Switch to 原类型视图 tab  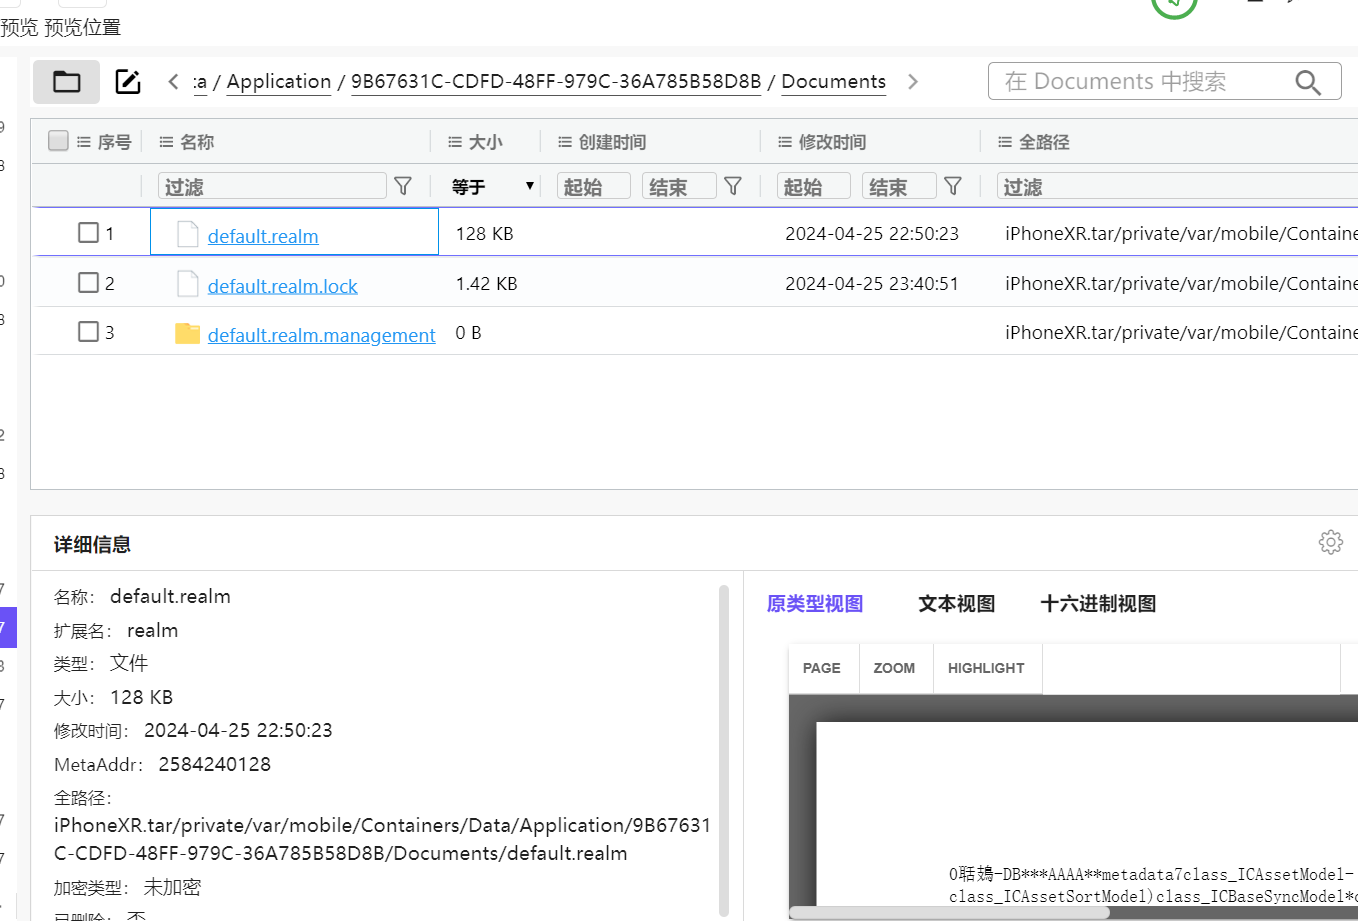click(x=815, y=604)
